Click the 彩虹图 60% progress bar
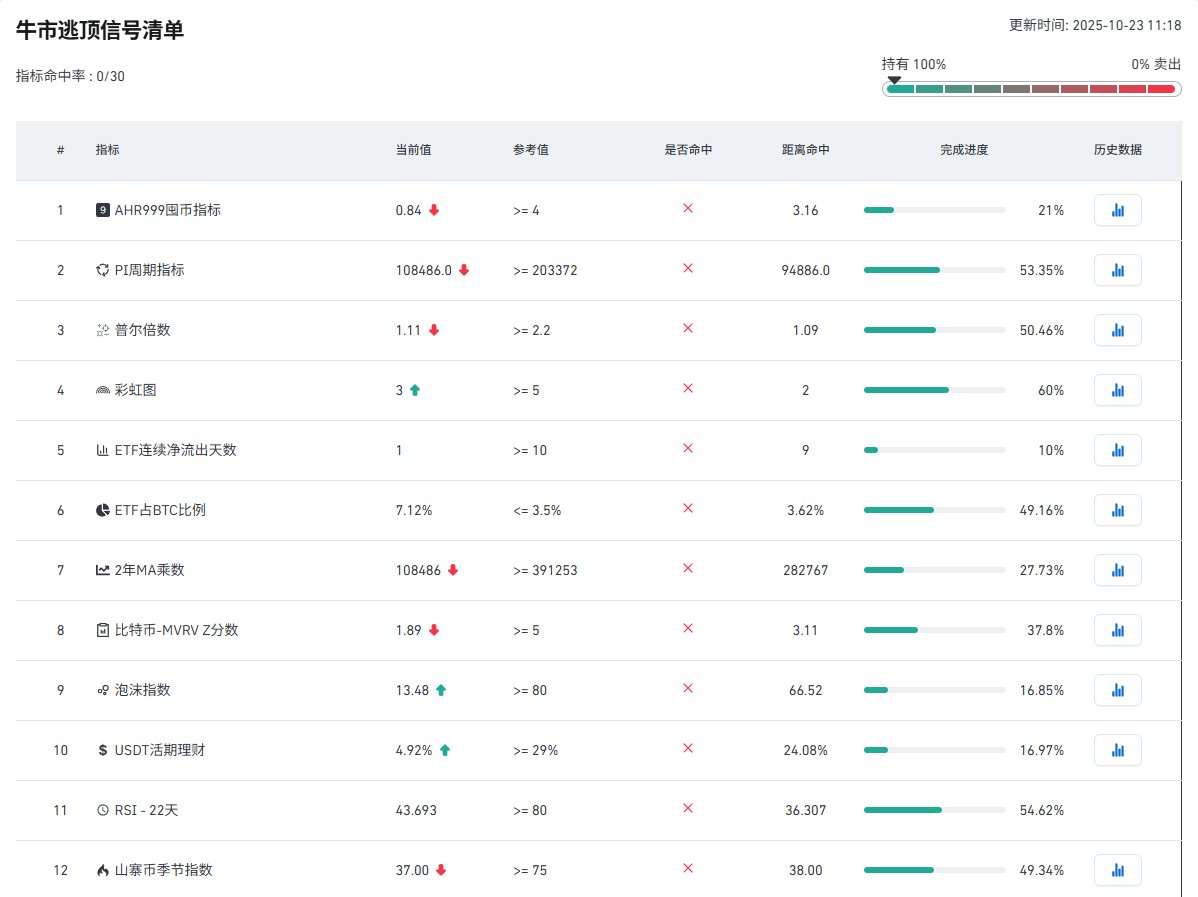Viewport: 1198px width, 897px height. pos(934,390)
